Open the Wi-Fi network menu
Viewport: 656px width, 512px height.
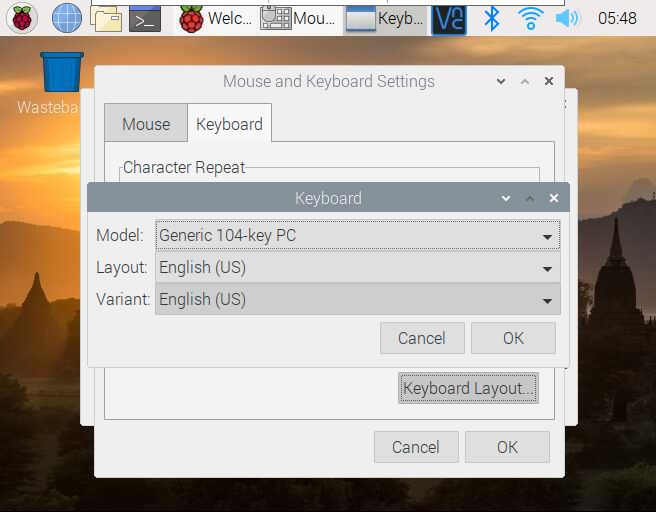click(x=530, y=18)
